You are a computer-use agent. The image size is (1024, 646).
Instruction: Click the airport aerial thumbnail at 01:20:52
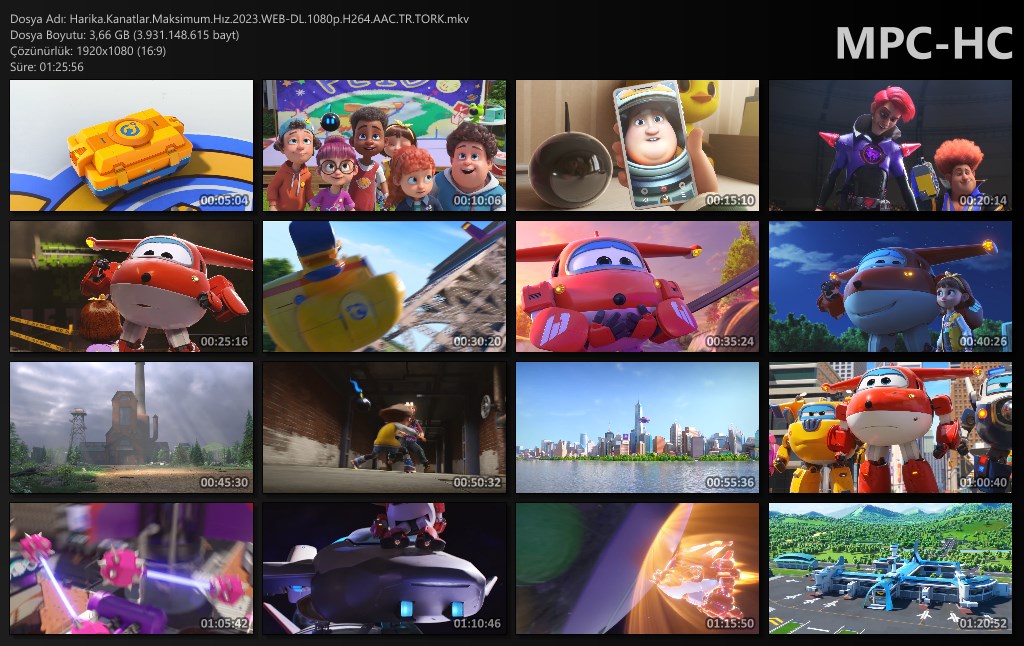(x=890, y=569)
